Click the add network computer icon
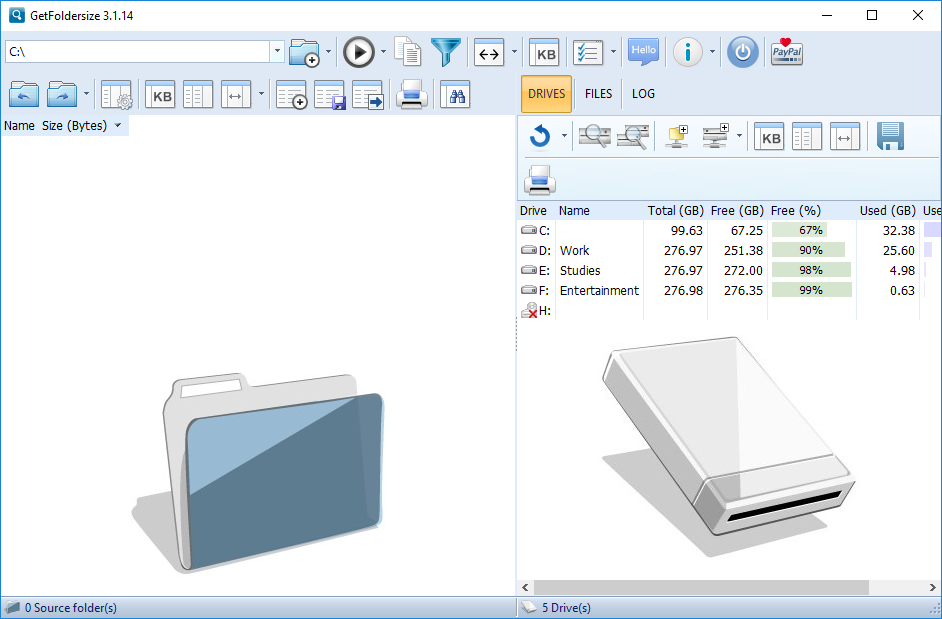This screenshot has width=942, height=619. [676, 136]
